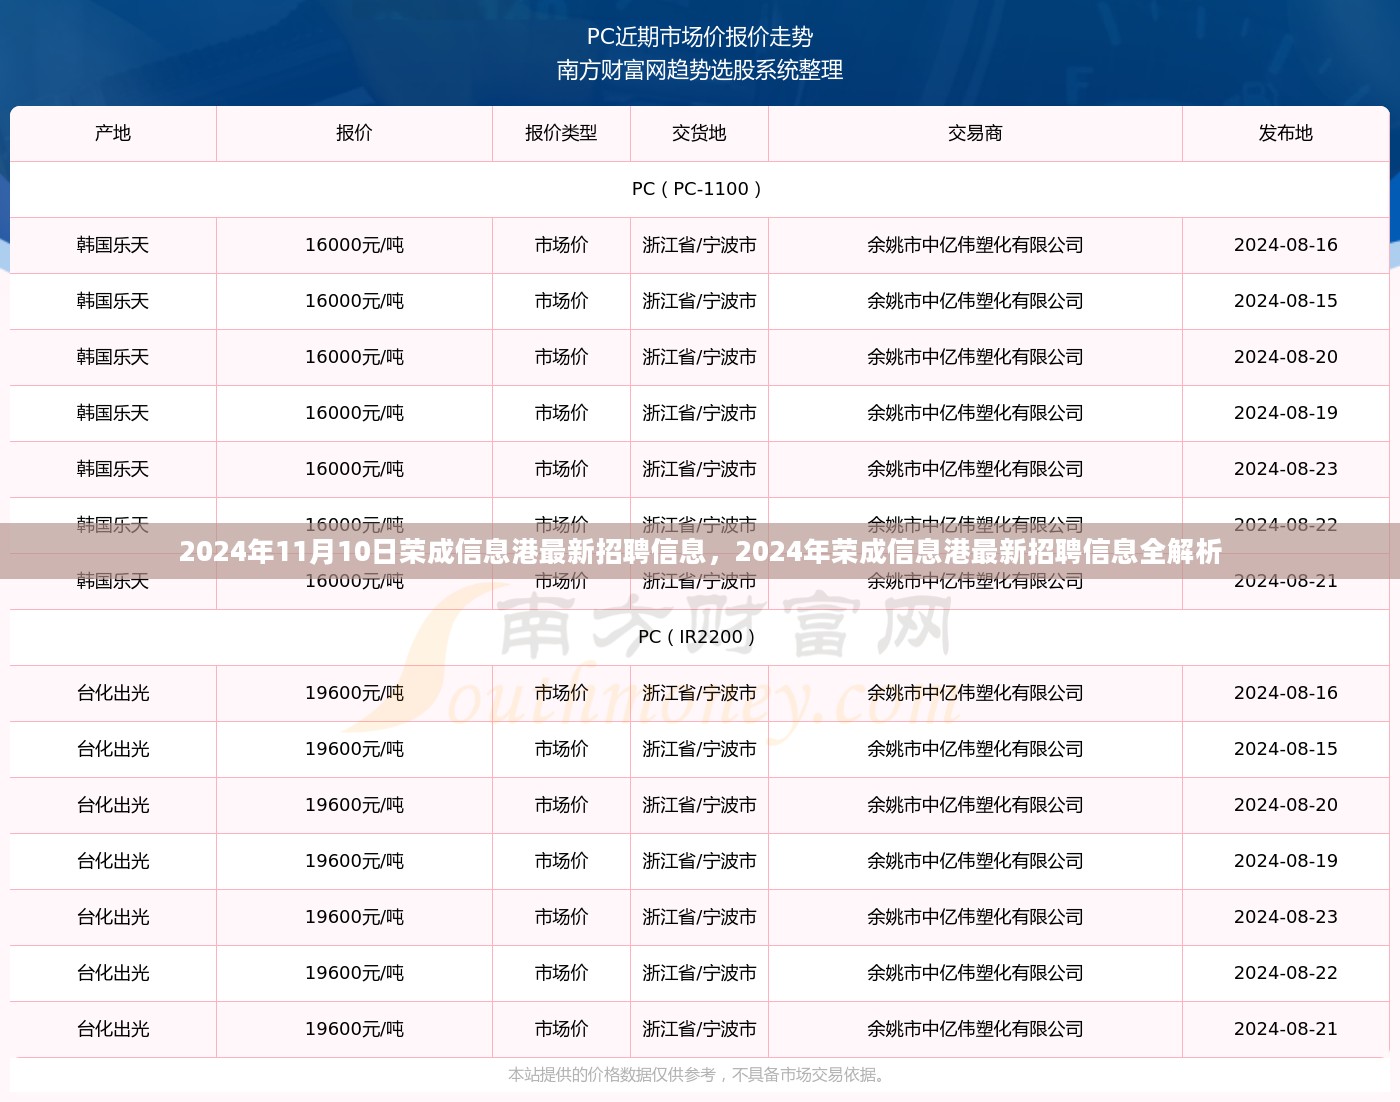This screenshot has width=1400, height=1102.
Task: Click 台化出光 in the IR2200 2024-08-21 row
Action: tap(113, 1029)
